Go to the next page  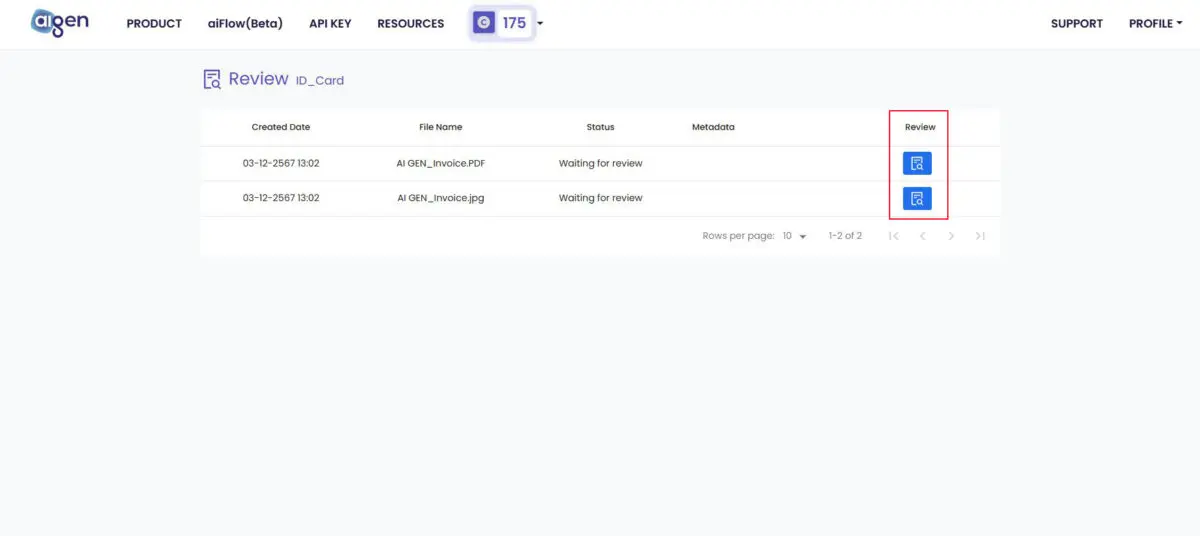coord(951,236)
